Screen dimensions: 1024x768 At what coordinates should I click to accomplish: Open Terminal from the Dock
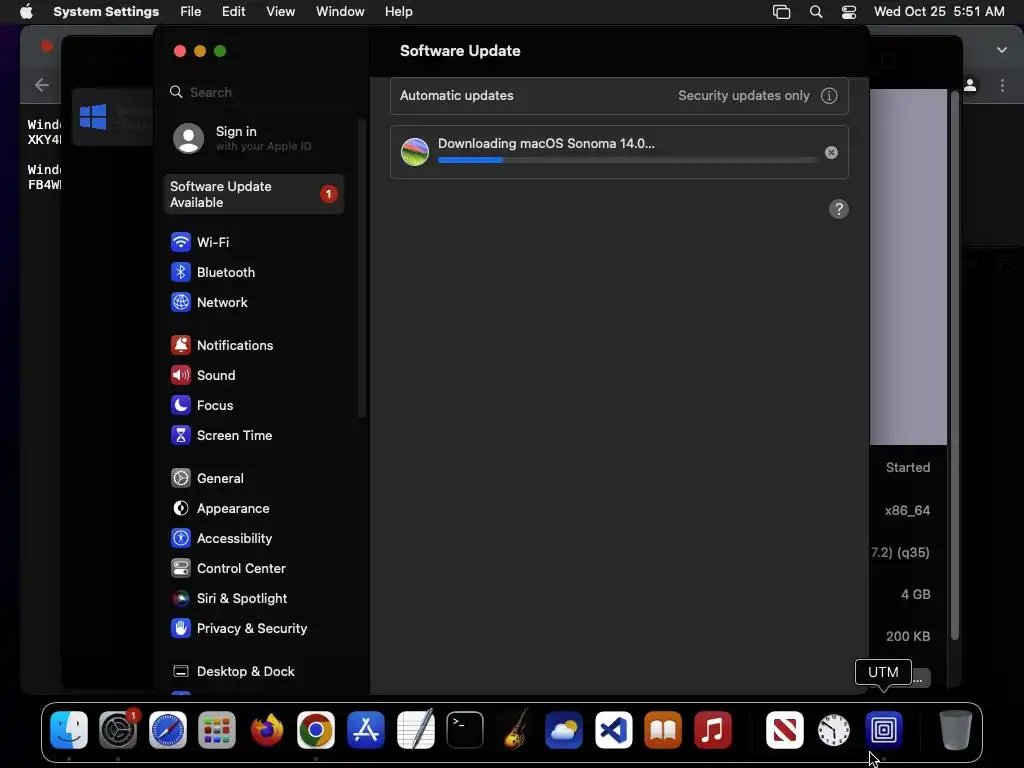pyautogui.click(x=465, y=730)
